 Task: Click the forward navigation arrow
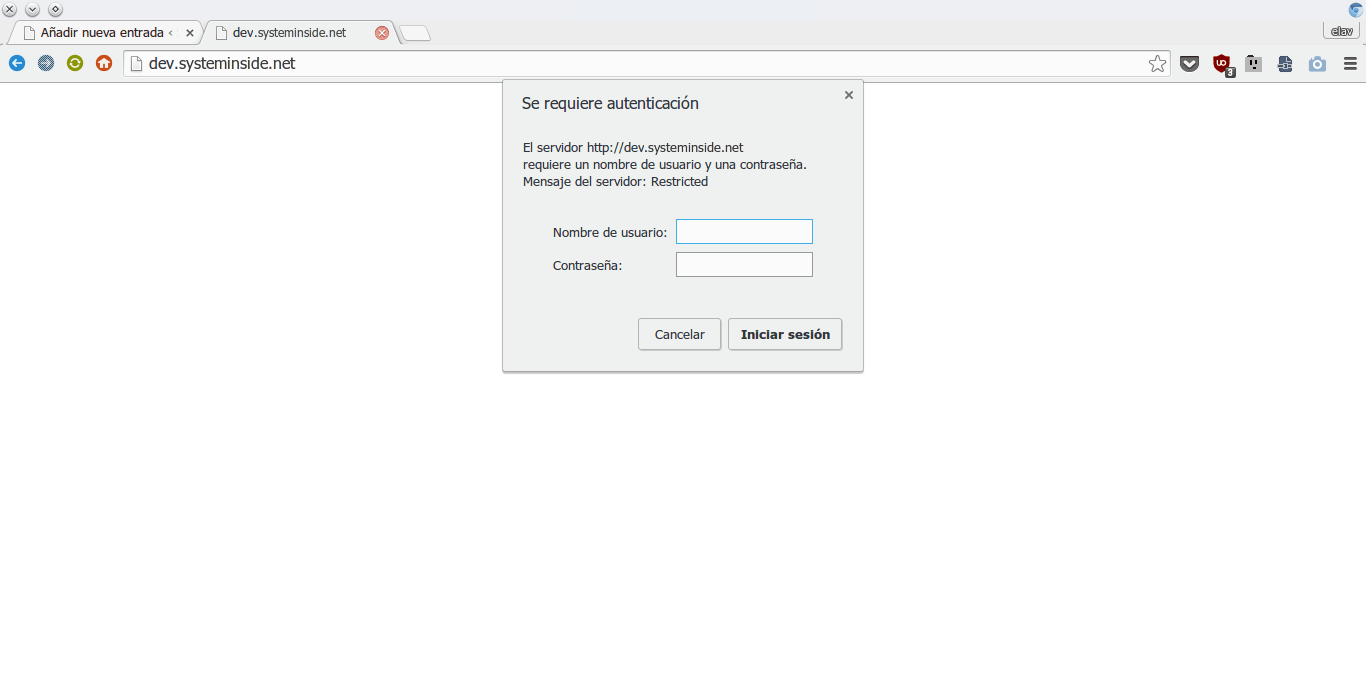(45, 63)
